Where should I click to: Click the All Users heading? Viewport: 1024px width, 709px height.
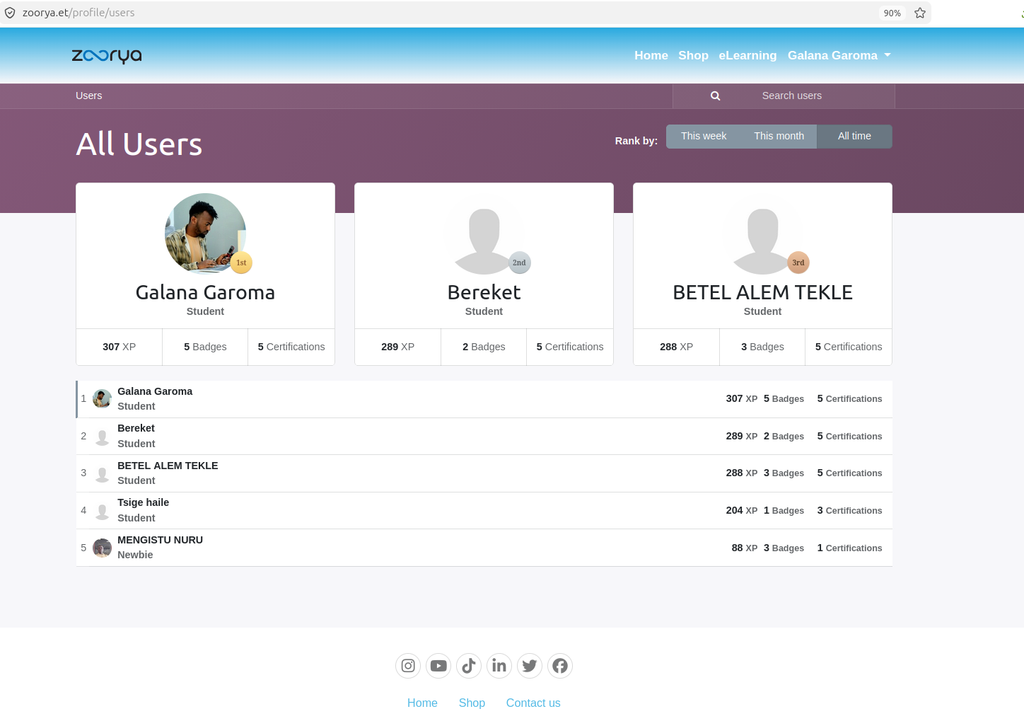pyautogui.click(x=139, y=144)
